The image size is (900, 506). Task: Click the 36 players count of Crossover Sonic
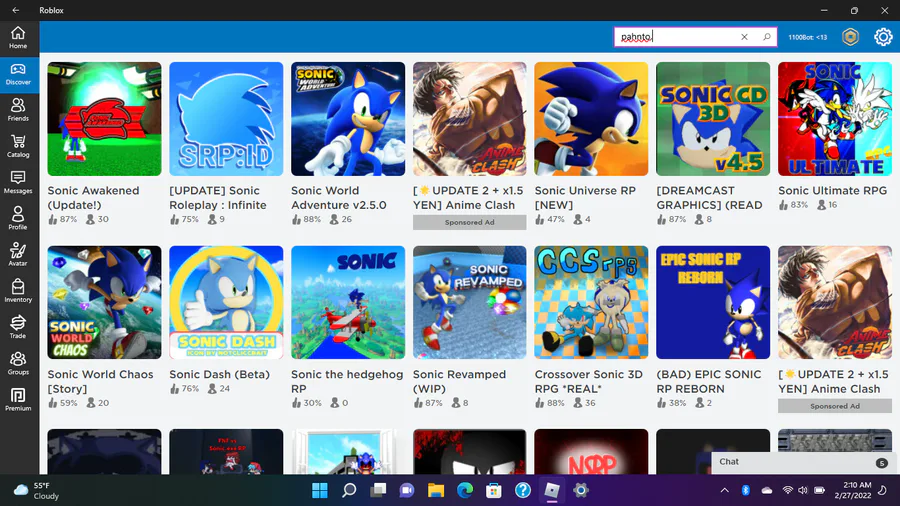coord(584,403)
